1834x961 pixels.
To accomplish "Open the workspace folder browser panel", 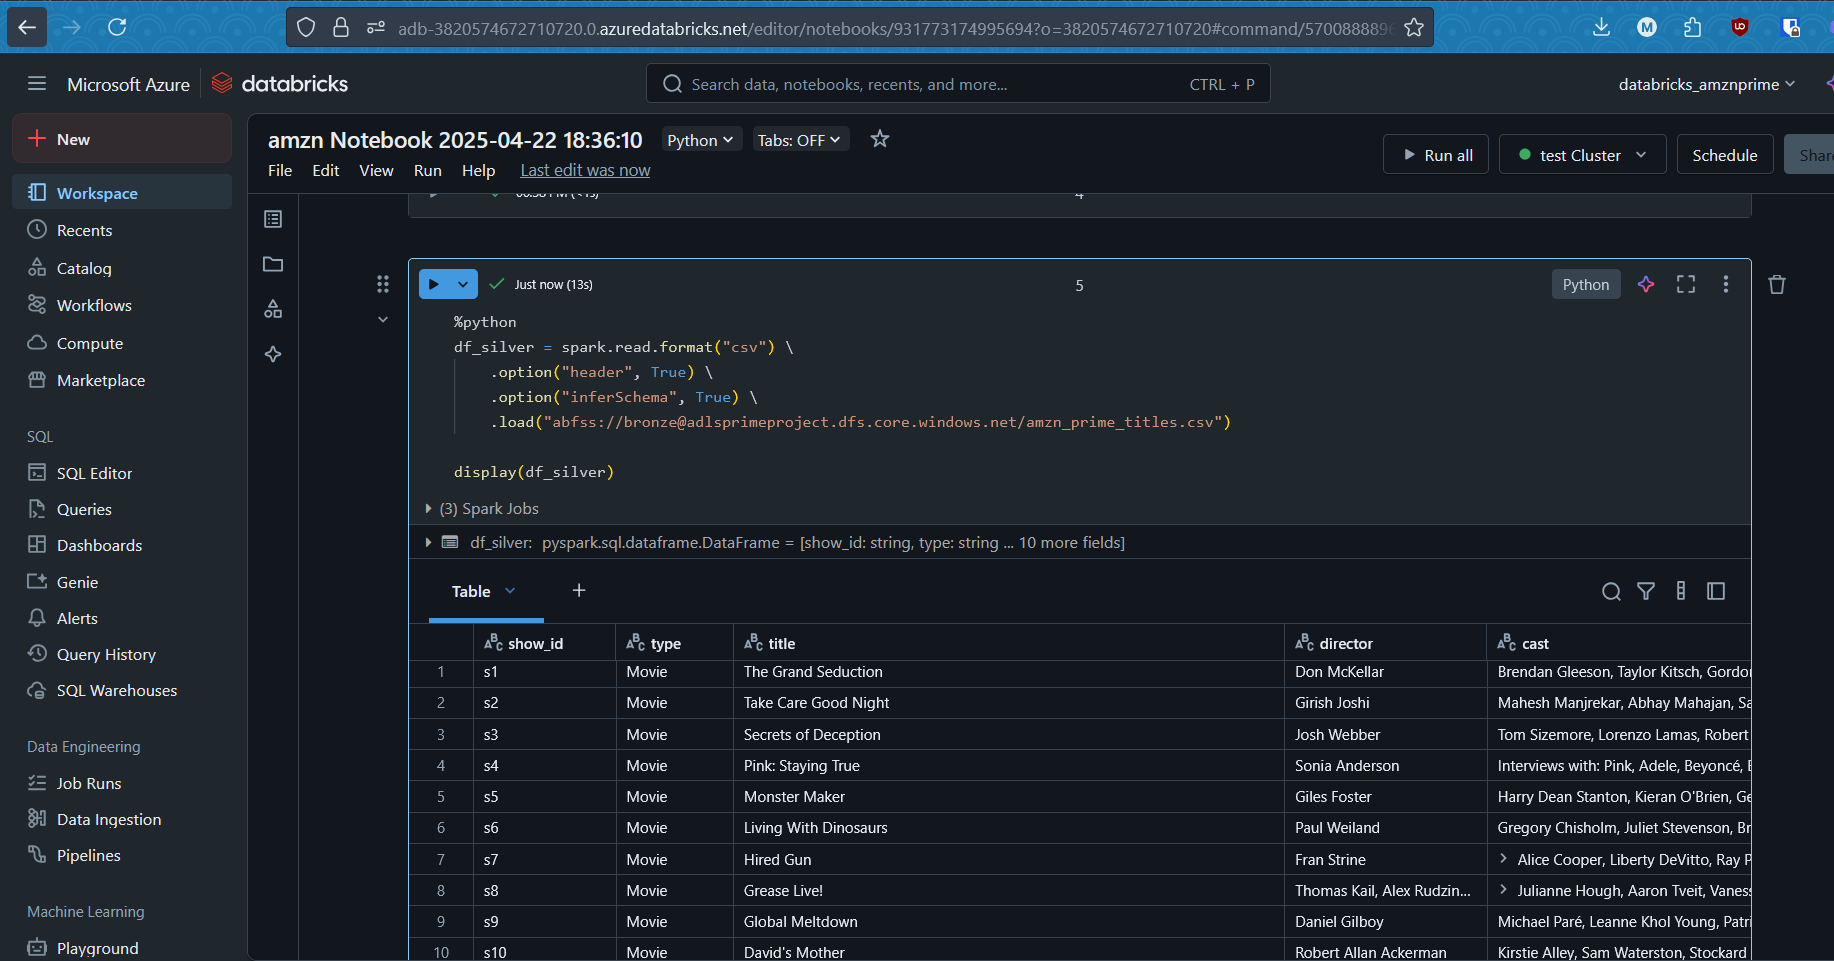I will [273, 264].
